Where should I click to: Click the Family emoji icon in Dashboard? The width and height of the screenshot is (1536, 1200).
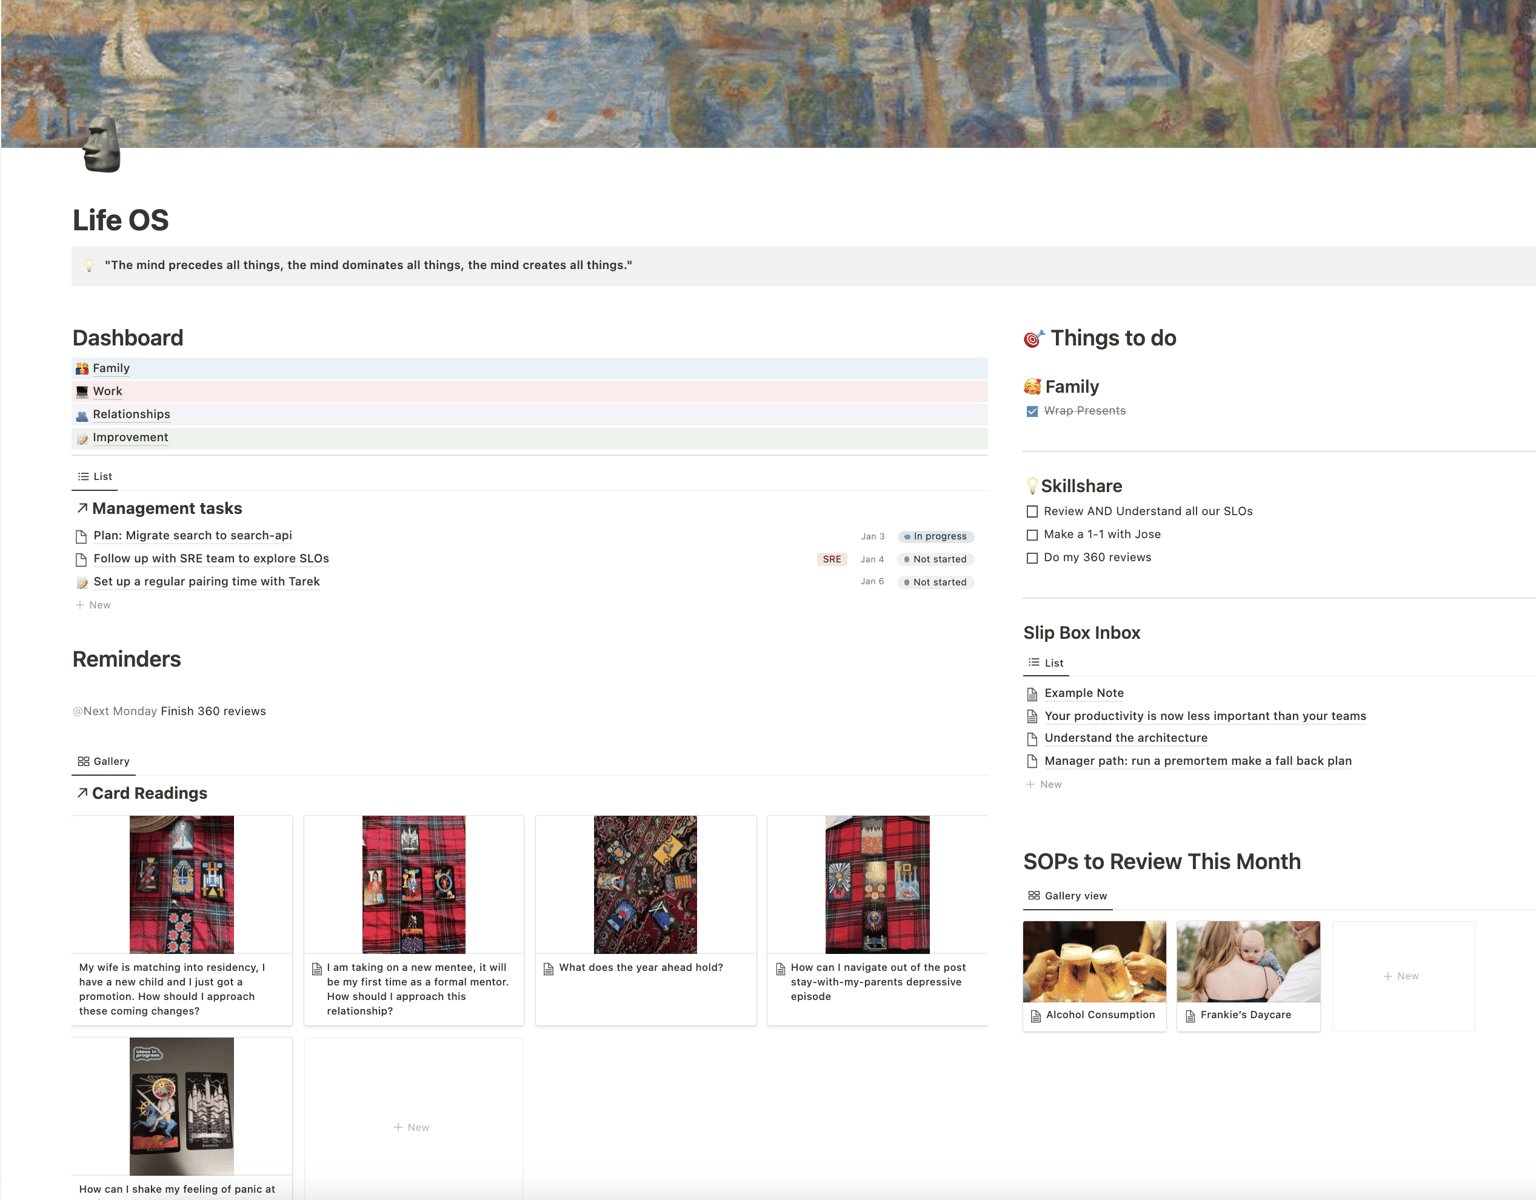point(82,369)
